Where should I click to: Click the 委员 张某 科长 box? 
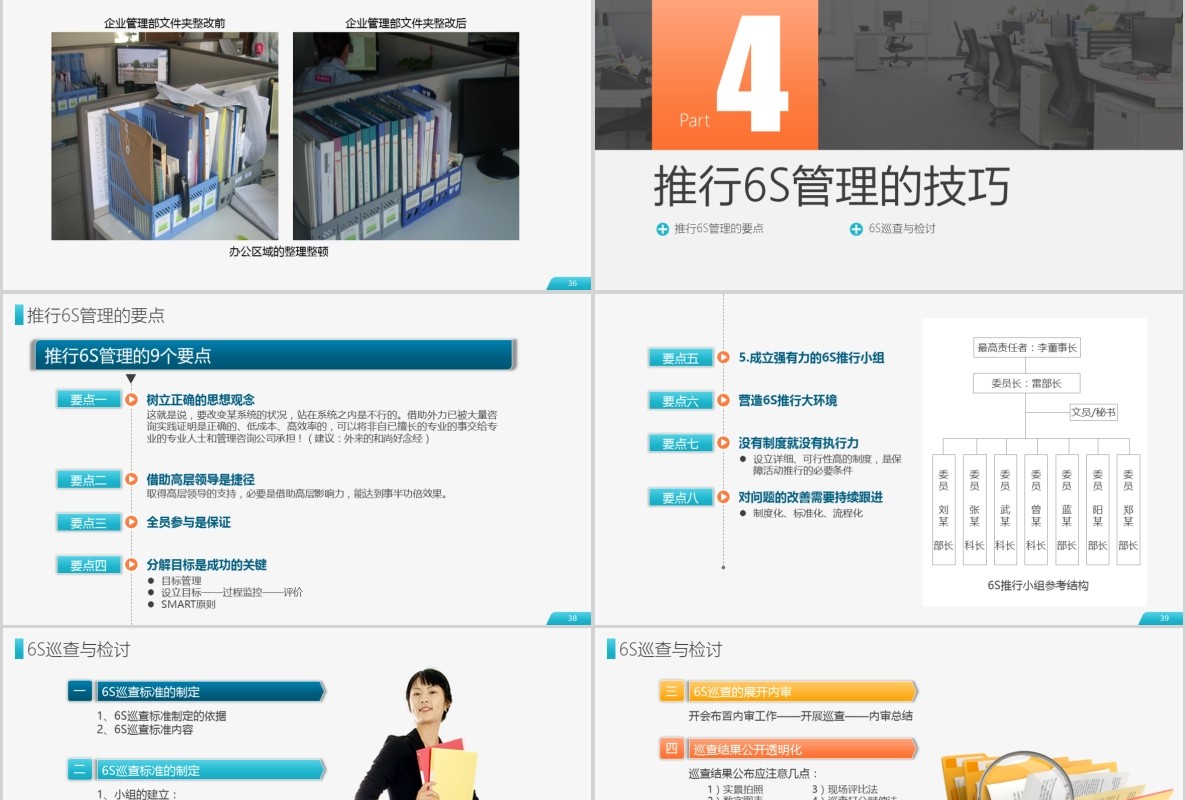click(x=974, y=509)
